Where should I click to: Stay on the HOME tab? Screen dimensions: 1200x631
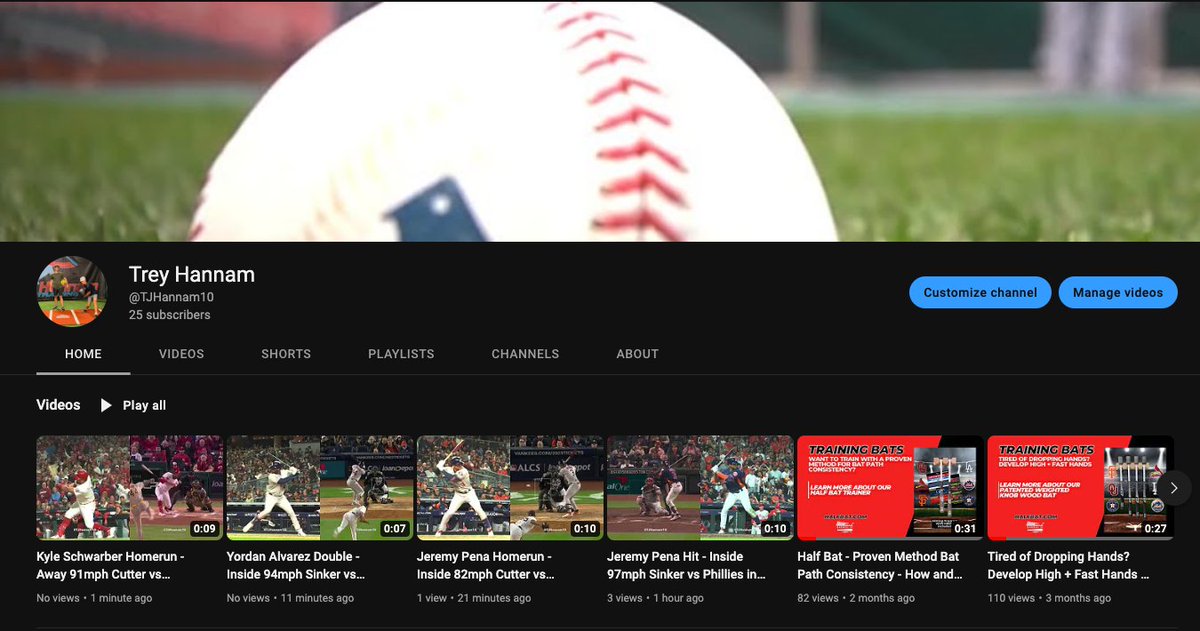click(x=83, y=353)
